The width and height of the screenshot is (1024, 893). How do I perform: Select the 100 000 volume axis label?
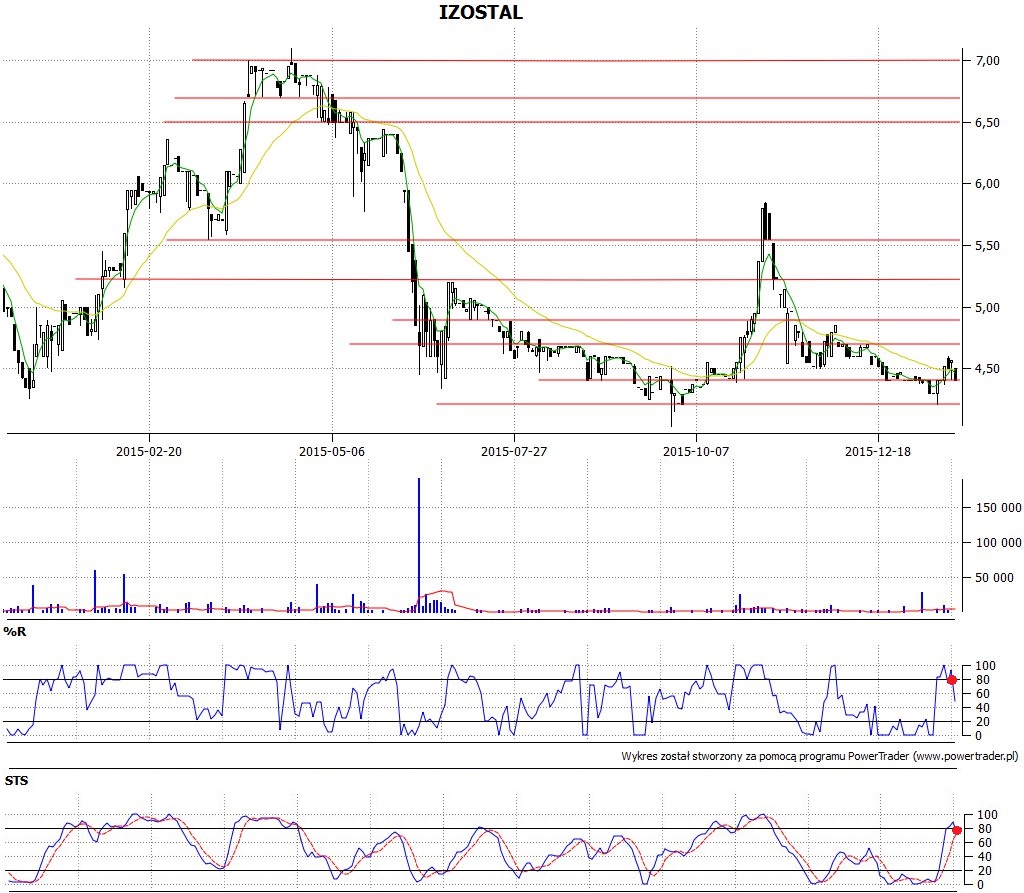[x=998, y=543]
